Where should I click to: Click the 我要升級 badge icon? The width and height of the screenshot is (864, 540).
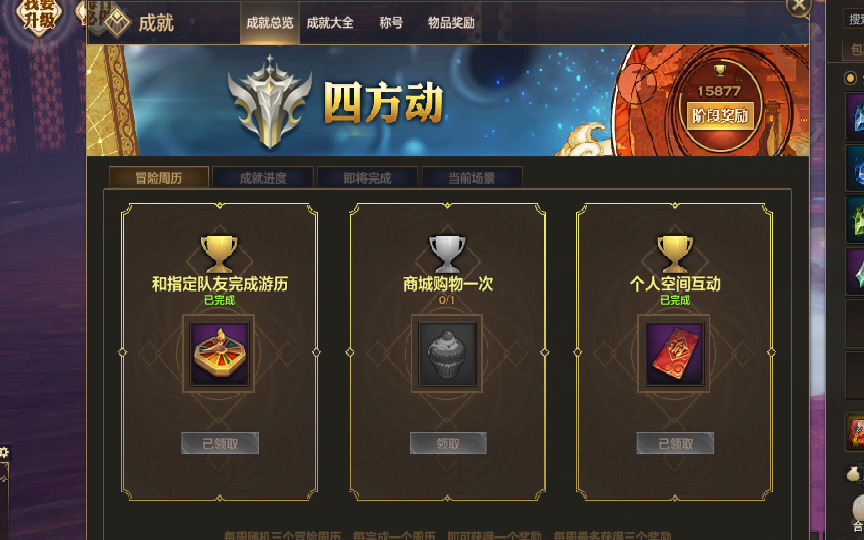(39, 15)
